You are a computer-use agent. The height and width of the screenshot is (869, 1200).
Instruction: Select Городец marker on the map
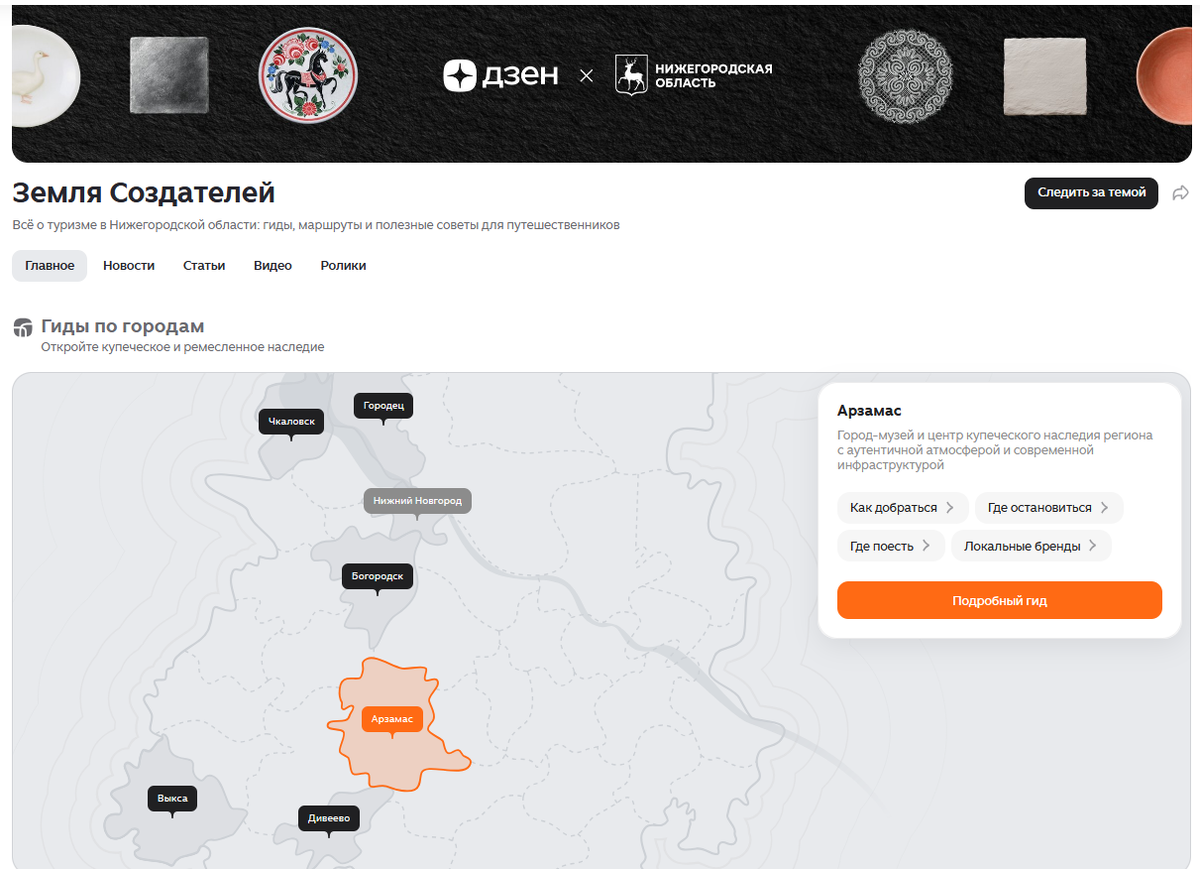coord(383,406)
